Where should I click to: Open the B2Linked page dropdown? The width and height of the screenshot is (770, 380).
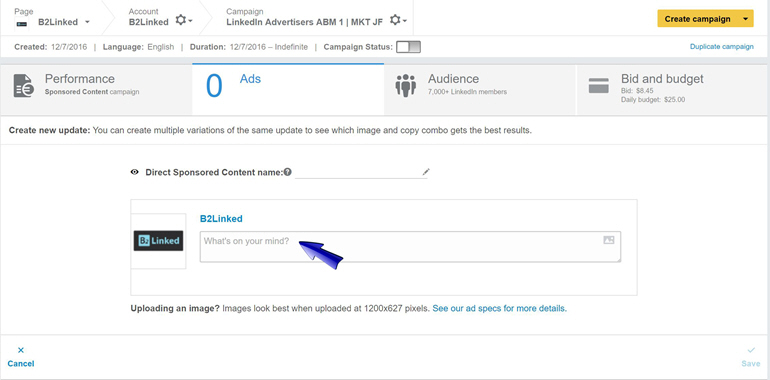coord(87,22)
